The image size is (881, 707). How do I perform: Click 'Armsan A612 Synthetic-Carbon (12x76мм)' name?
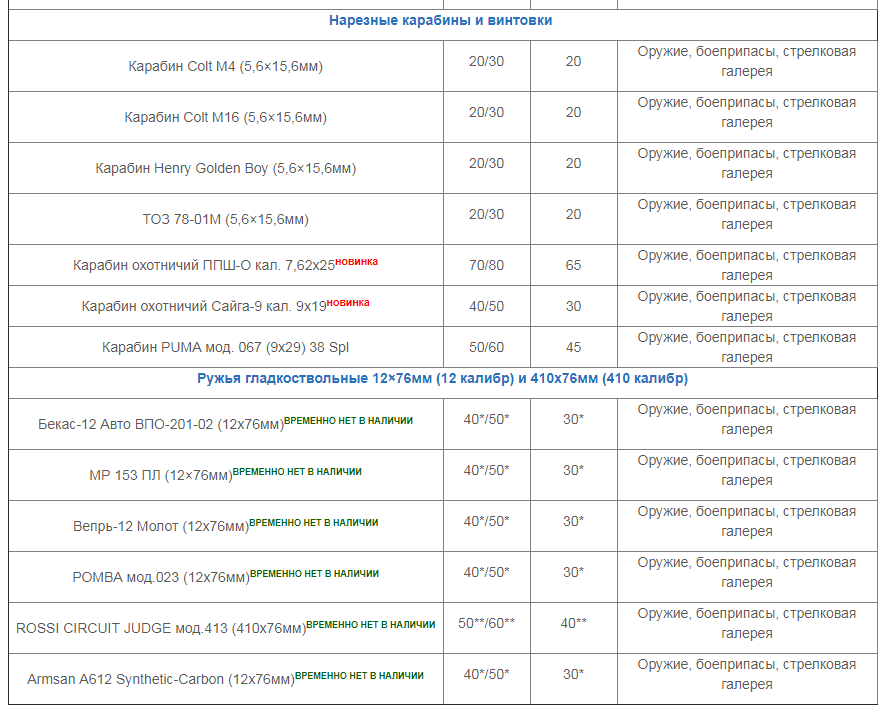coord(161,679)
